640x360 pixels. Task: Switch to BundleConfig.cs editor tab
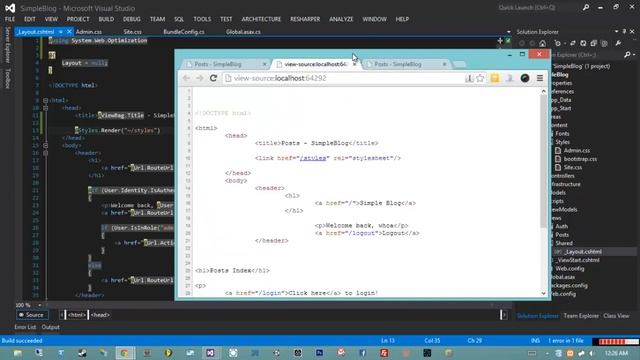[x=184, y=31]
